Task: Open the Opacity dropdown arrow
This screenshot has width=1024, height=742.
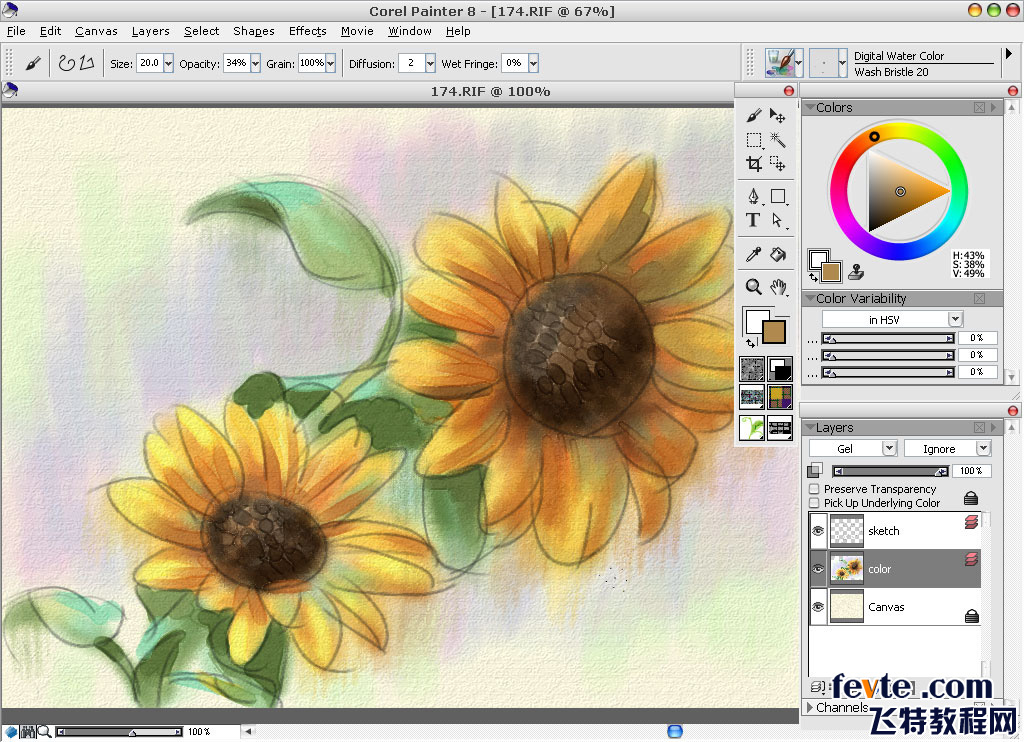Action: (x=255, y=63)
